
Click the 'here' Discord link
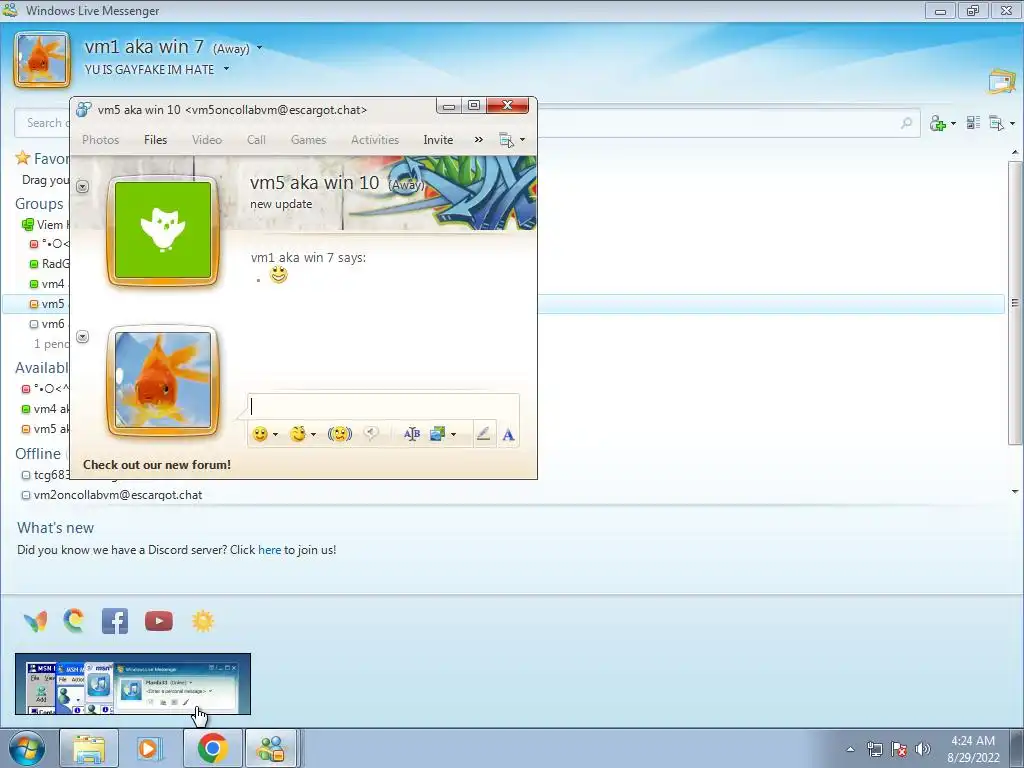(x=269, y=550)
